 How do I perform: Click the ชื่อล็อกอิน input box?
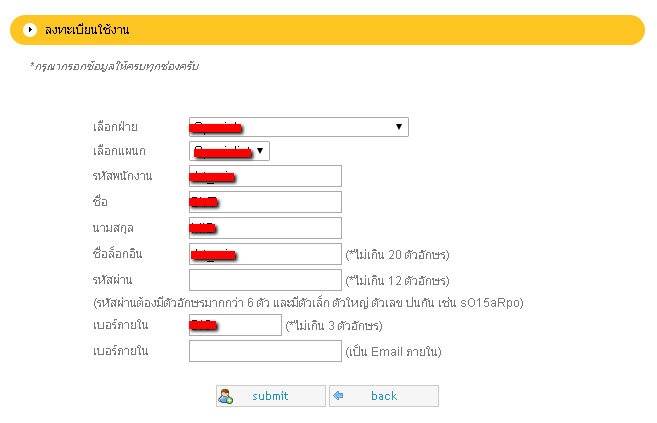click(x=265, y=254)
